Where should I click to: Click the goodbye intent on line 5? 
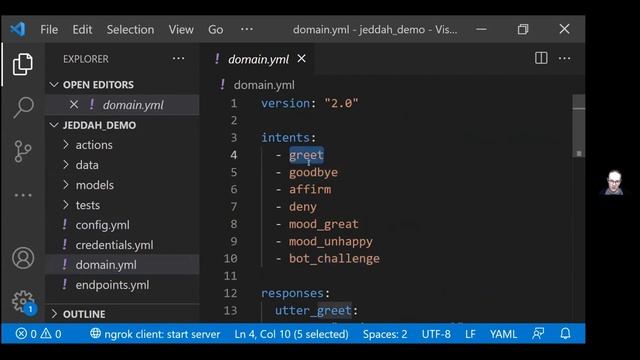pyautogui.click(x=313, y=172)
